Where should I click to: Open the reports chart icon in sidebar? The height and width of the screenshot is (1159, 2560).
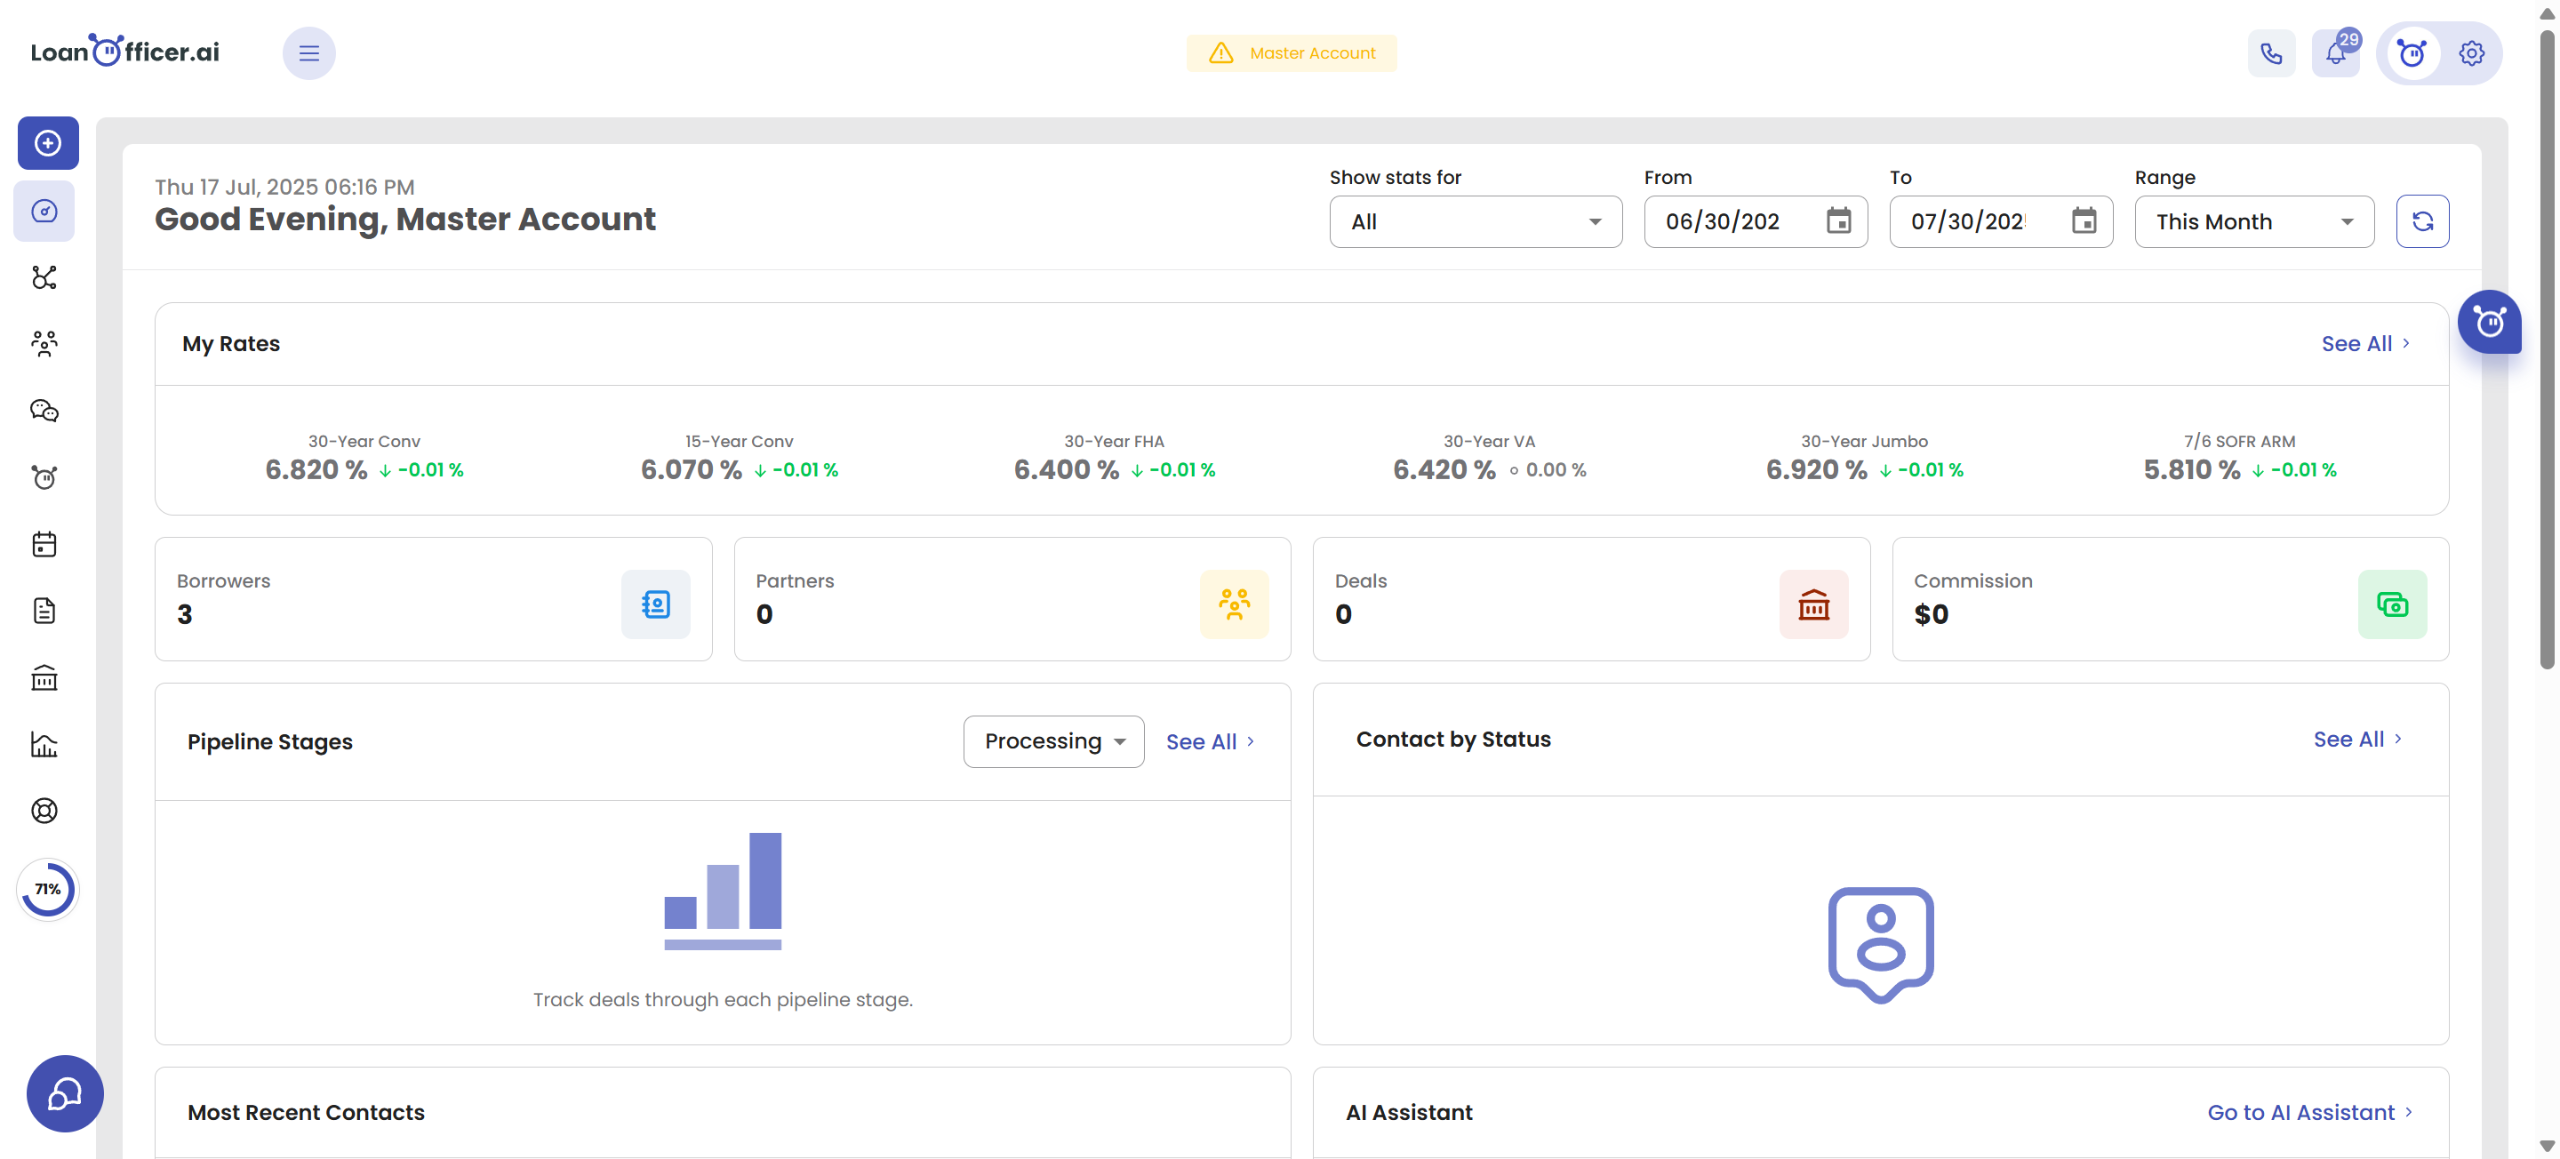point(44,744)
